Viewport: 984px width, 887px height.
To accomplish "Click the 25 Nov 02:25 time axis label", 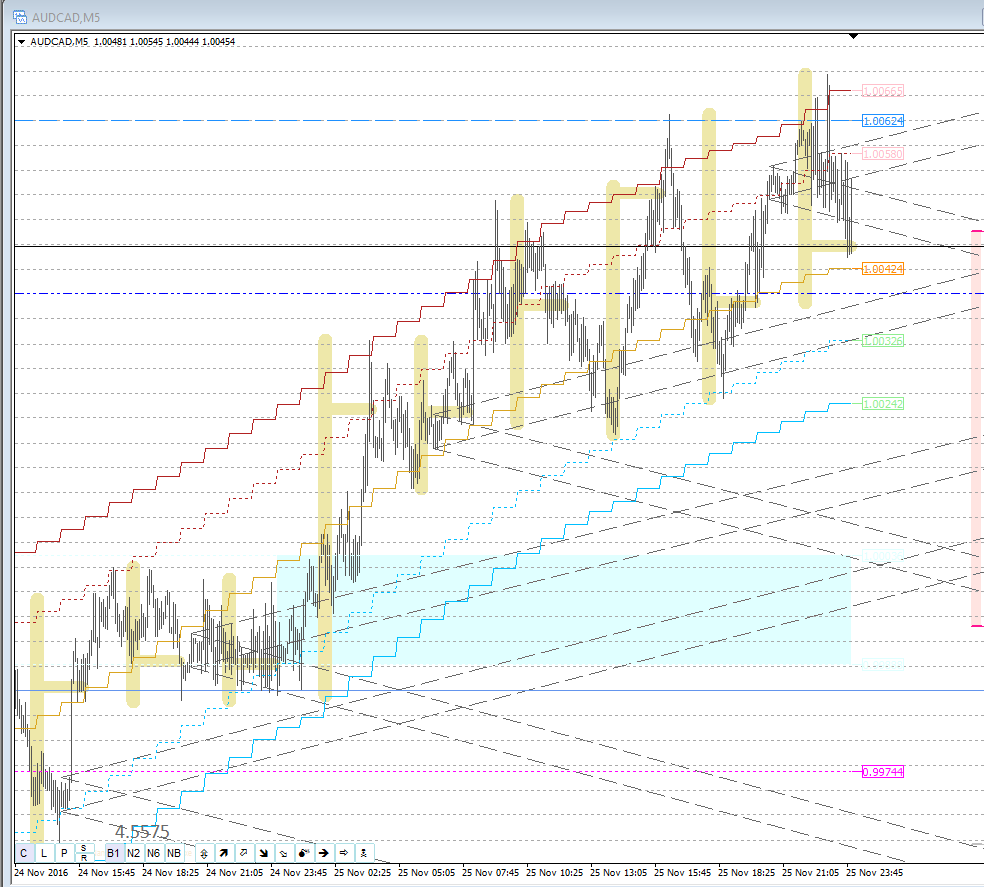I will tap(362, 873).
